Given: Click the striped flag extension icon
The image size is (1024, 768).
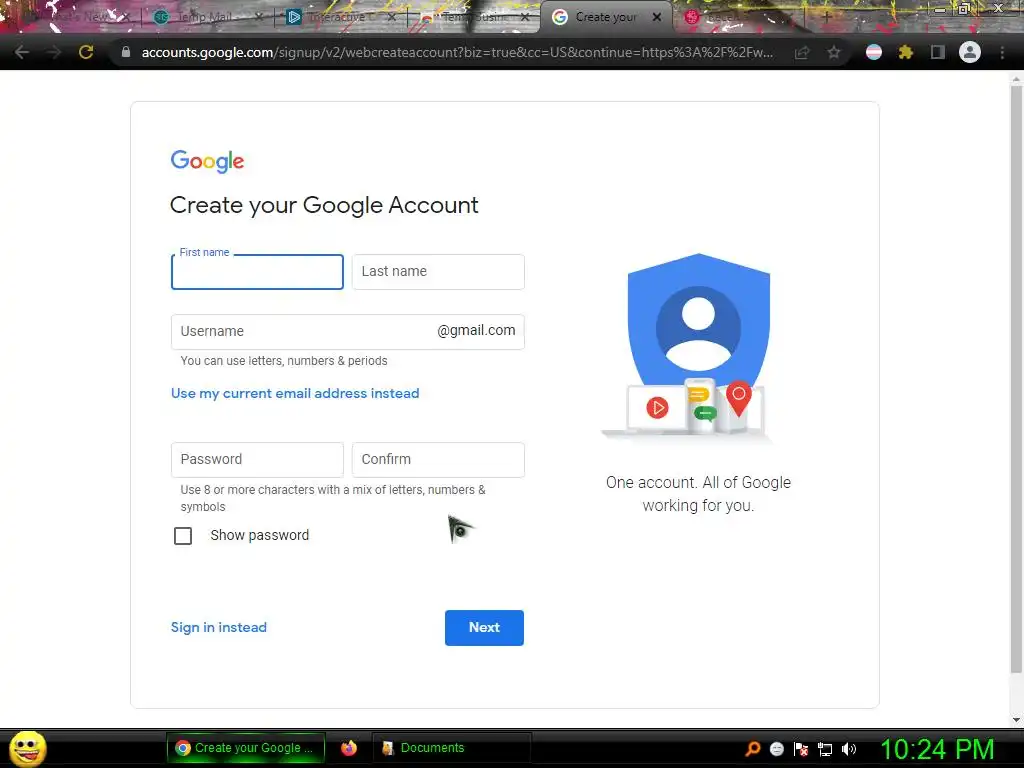Looking at the screenshot, I should point(874,52).
